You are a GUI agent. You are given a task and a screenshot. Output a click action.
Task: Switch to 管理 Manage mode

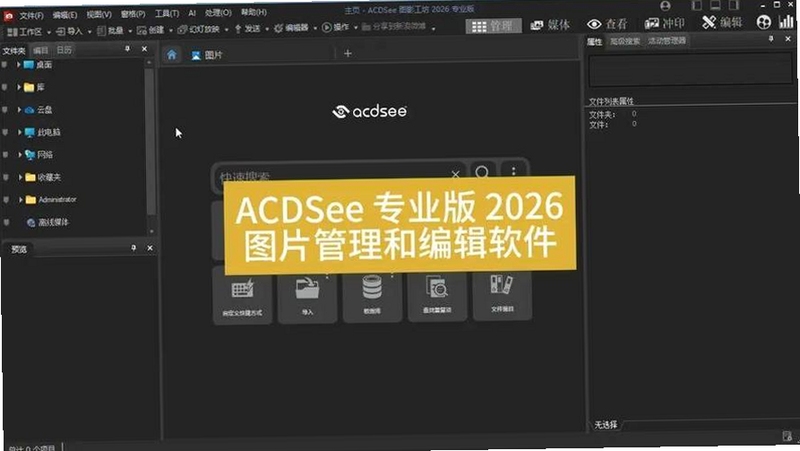coord(493,26)
